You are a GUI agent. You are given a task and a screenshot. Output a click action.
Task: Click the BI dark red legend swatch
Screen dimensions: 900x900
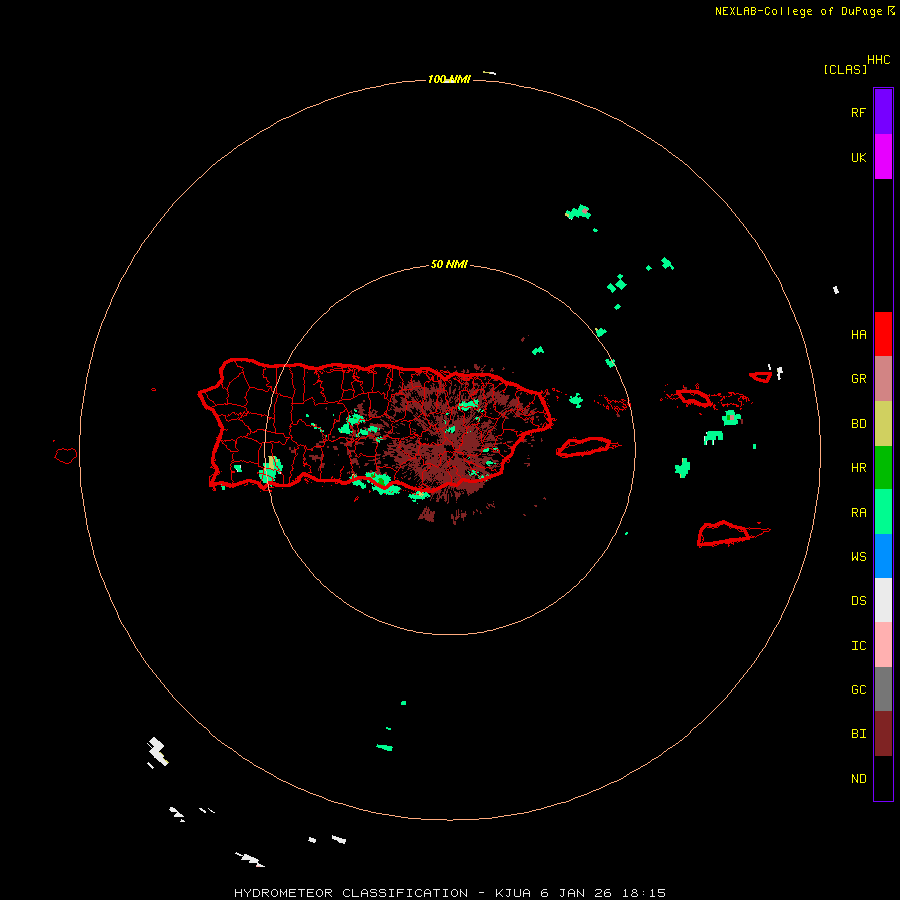[x=883, y=734]
